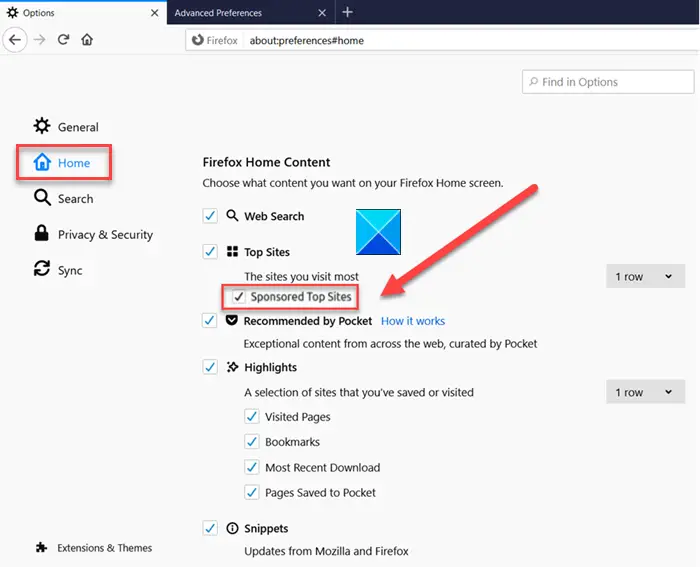Viewport: 700px width, 567px height.
Task: Click the General gear icon
Action: (x=42, y=126)
